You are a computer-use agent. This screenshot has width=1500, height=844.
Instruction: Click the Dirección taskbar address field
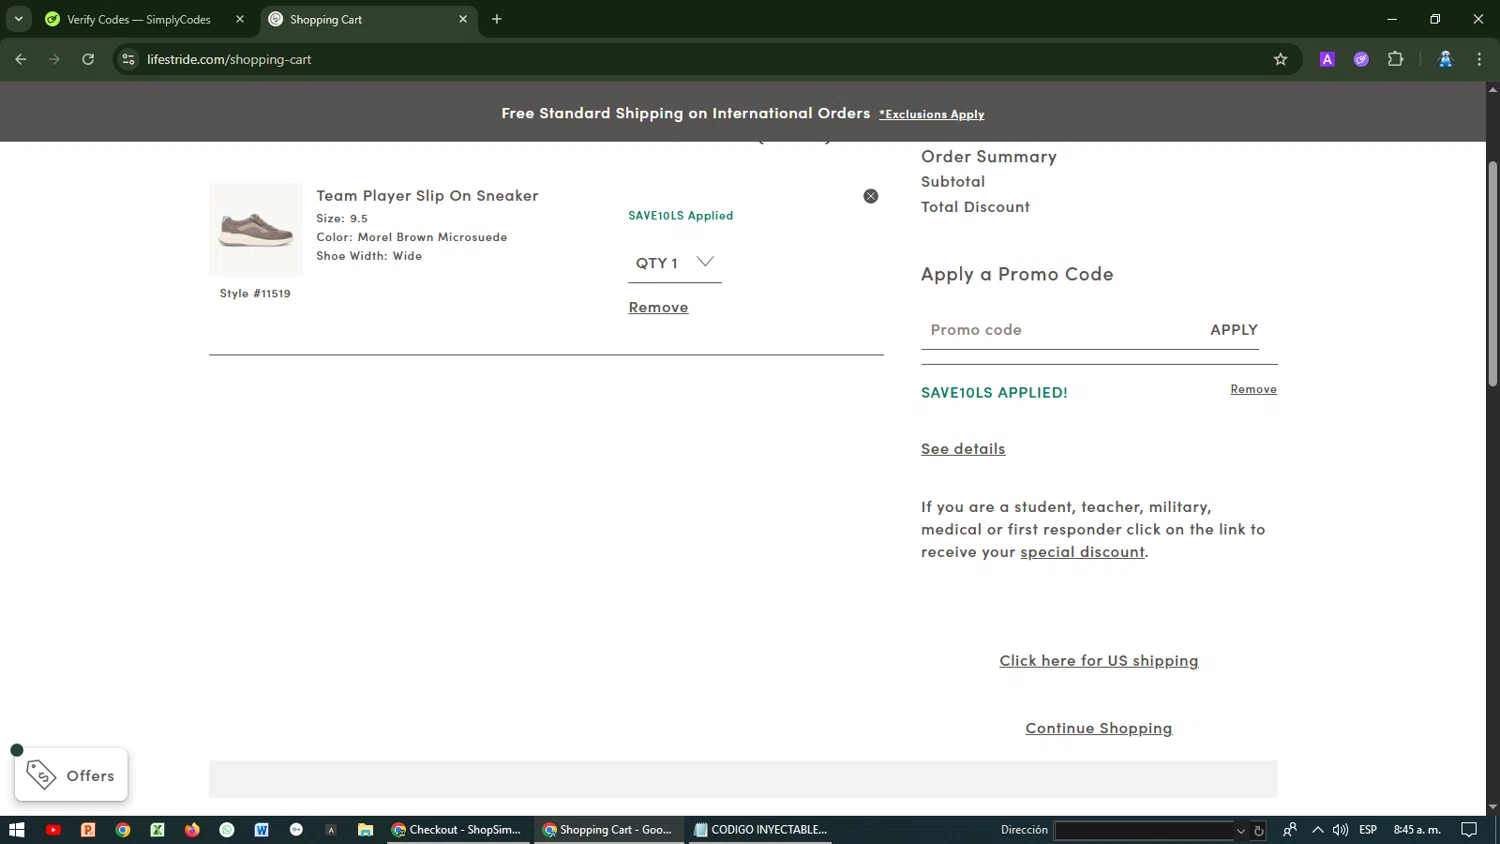tap(1144, 831)
